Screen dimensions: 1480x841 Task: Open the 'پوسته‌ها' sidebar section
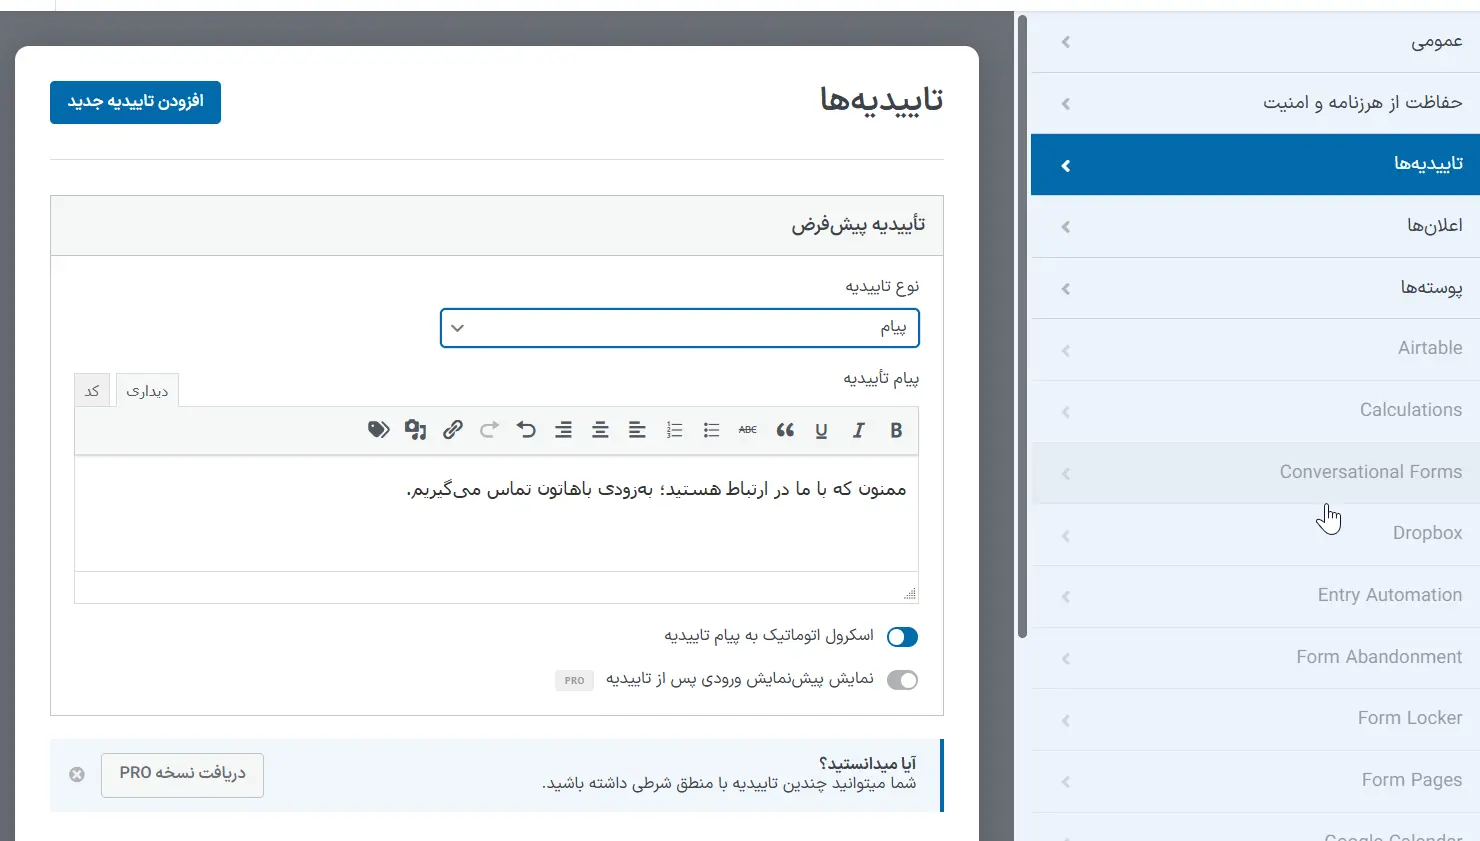(1255, 288)
